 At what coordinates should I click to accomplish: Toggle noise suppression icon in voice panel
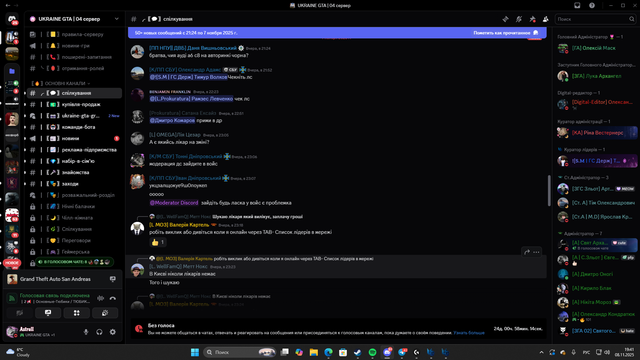(x=100, y=298)
